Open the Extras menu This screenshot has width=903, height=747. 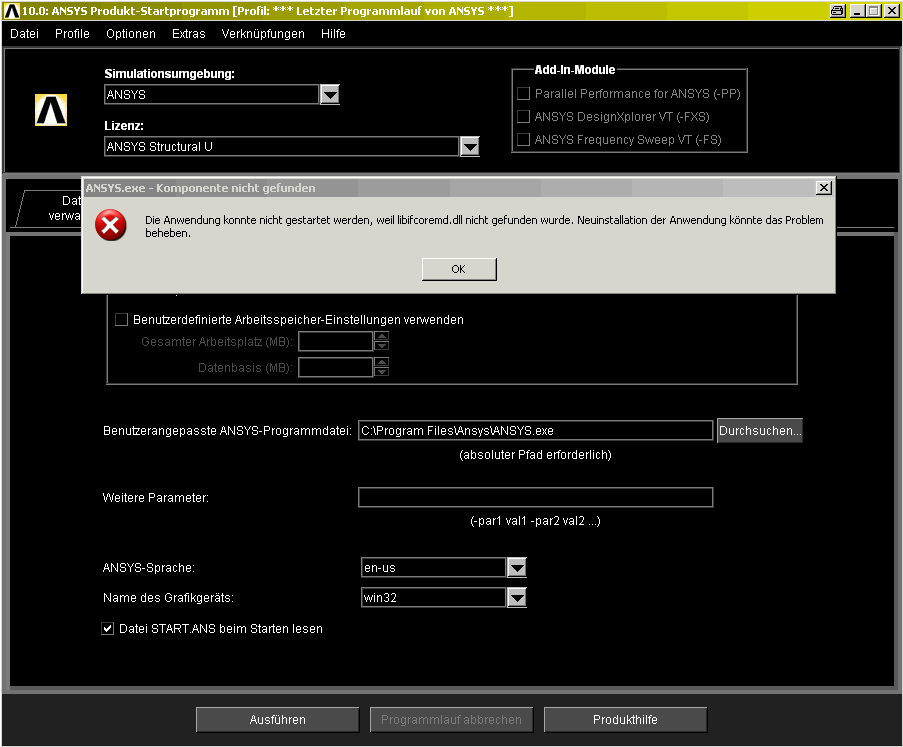188,34
